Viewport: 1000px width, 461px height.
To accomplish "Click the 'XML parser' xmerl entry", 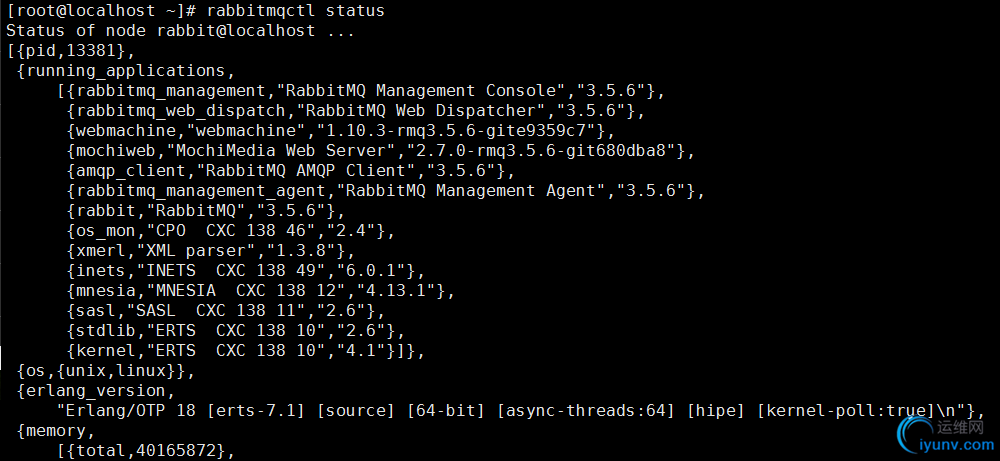I will click(211, 251).
